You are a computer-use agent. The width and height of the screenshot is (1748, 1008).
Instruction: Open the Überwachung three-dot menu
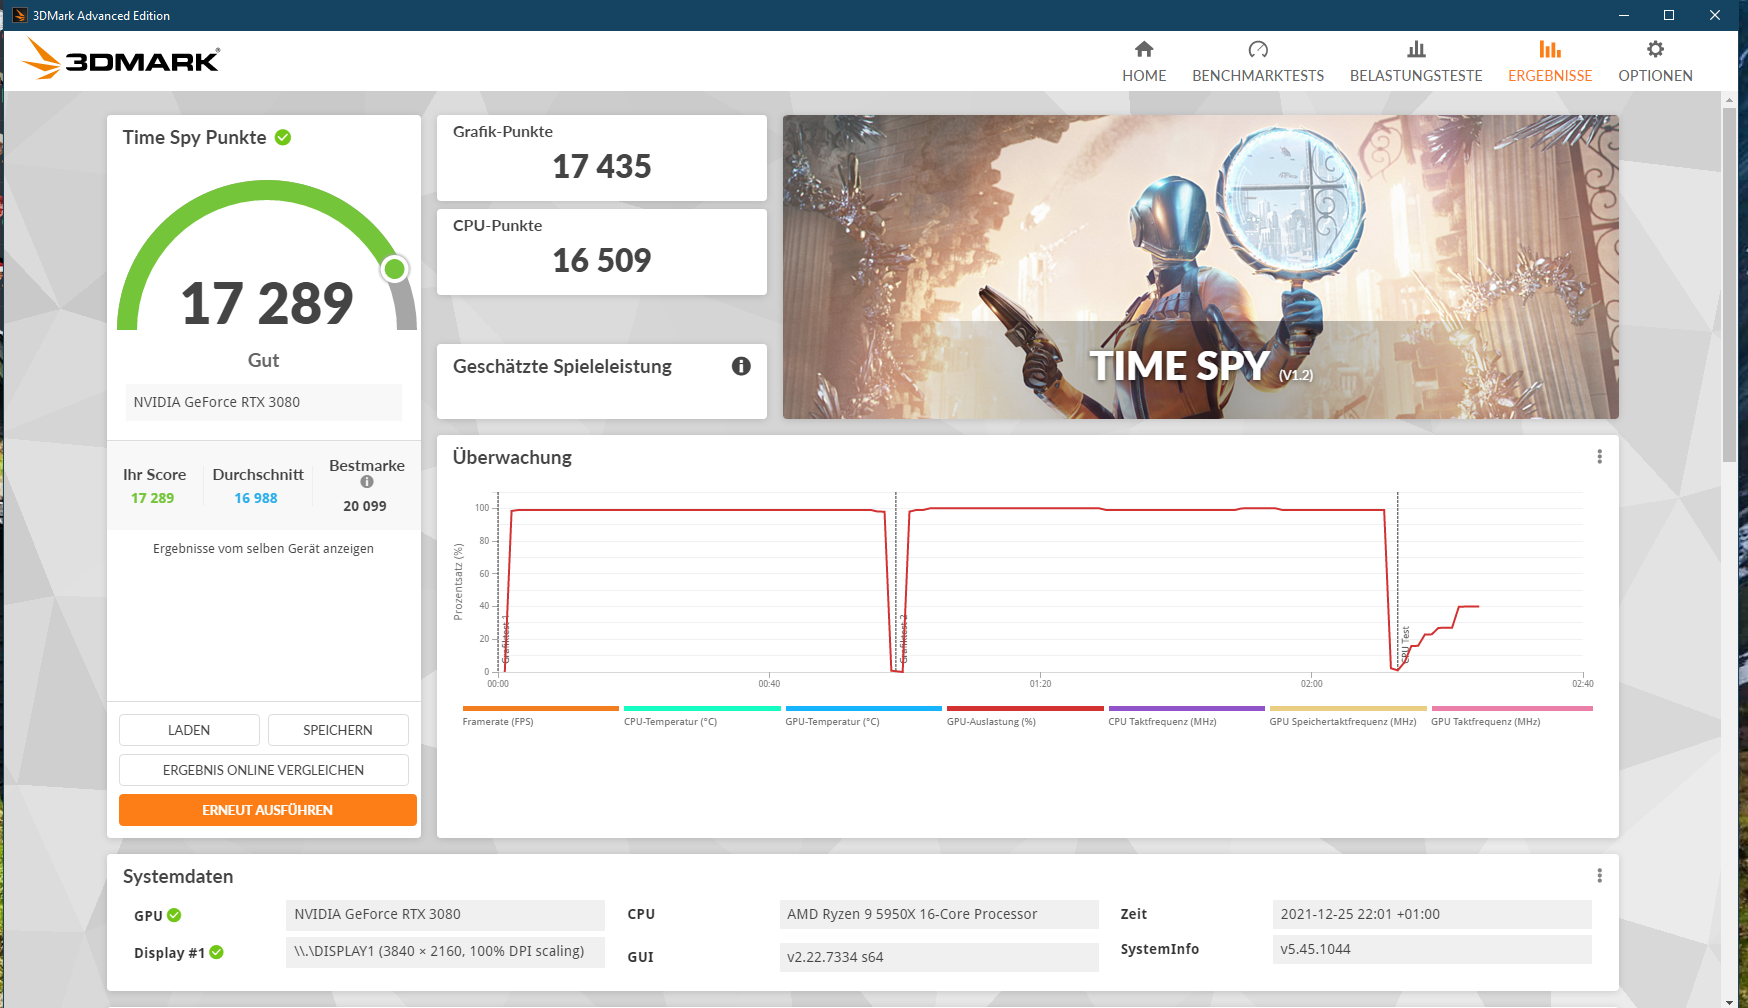[x=1600, y=457]
